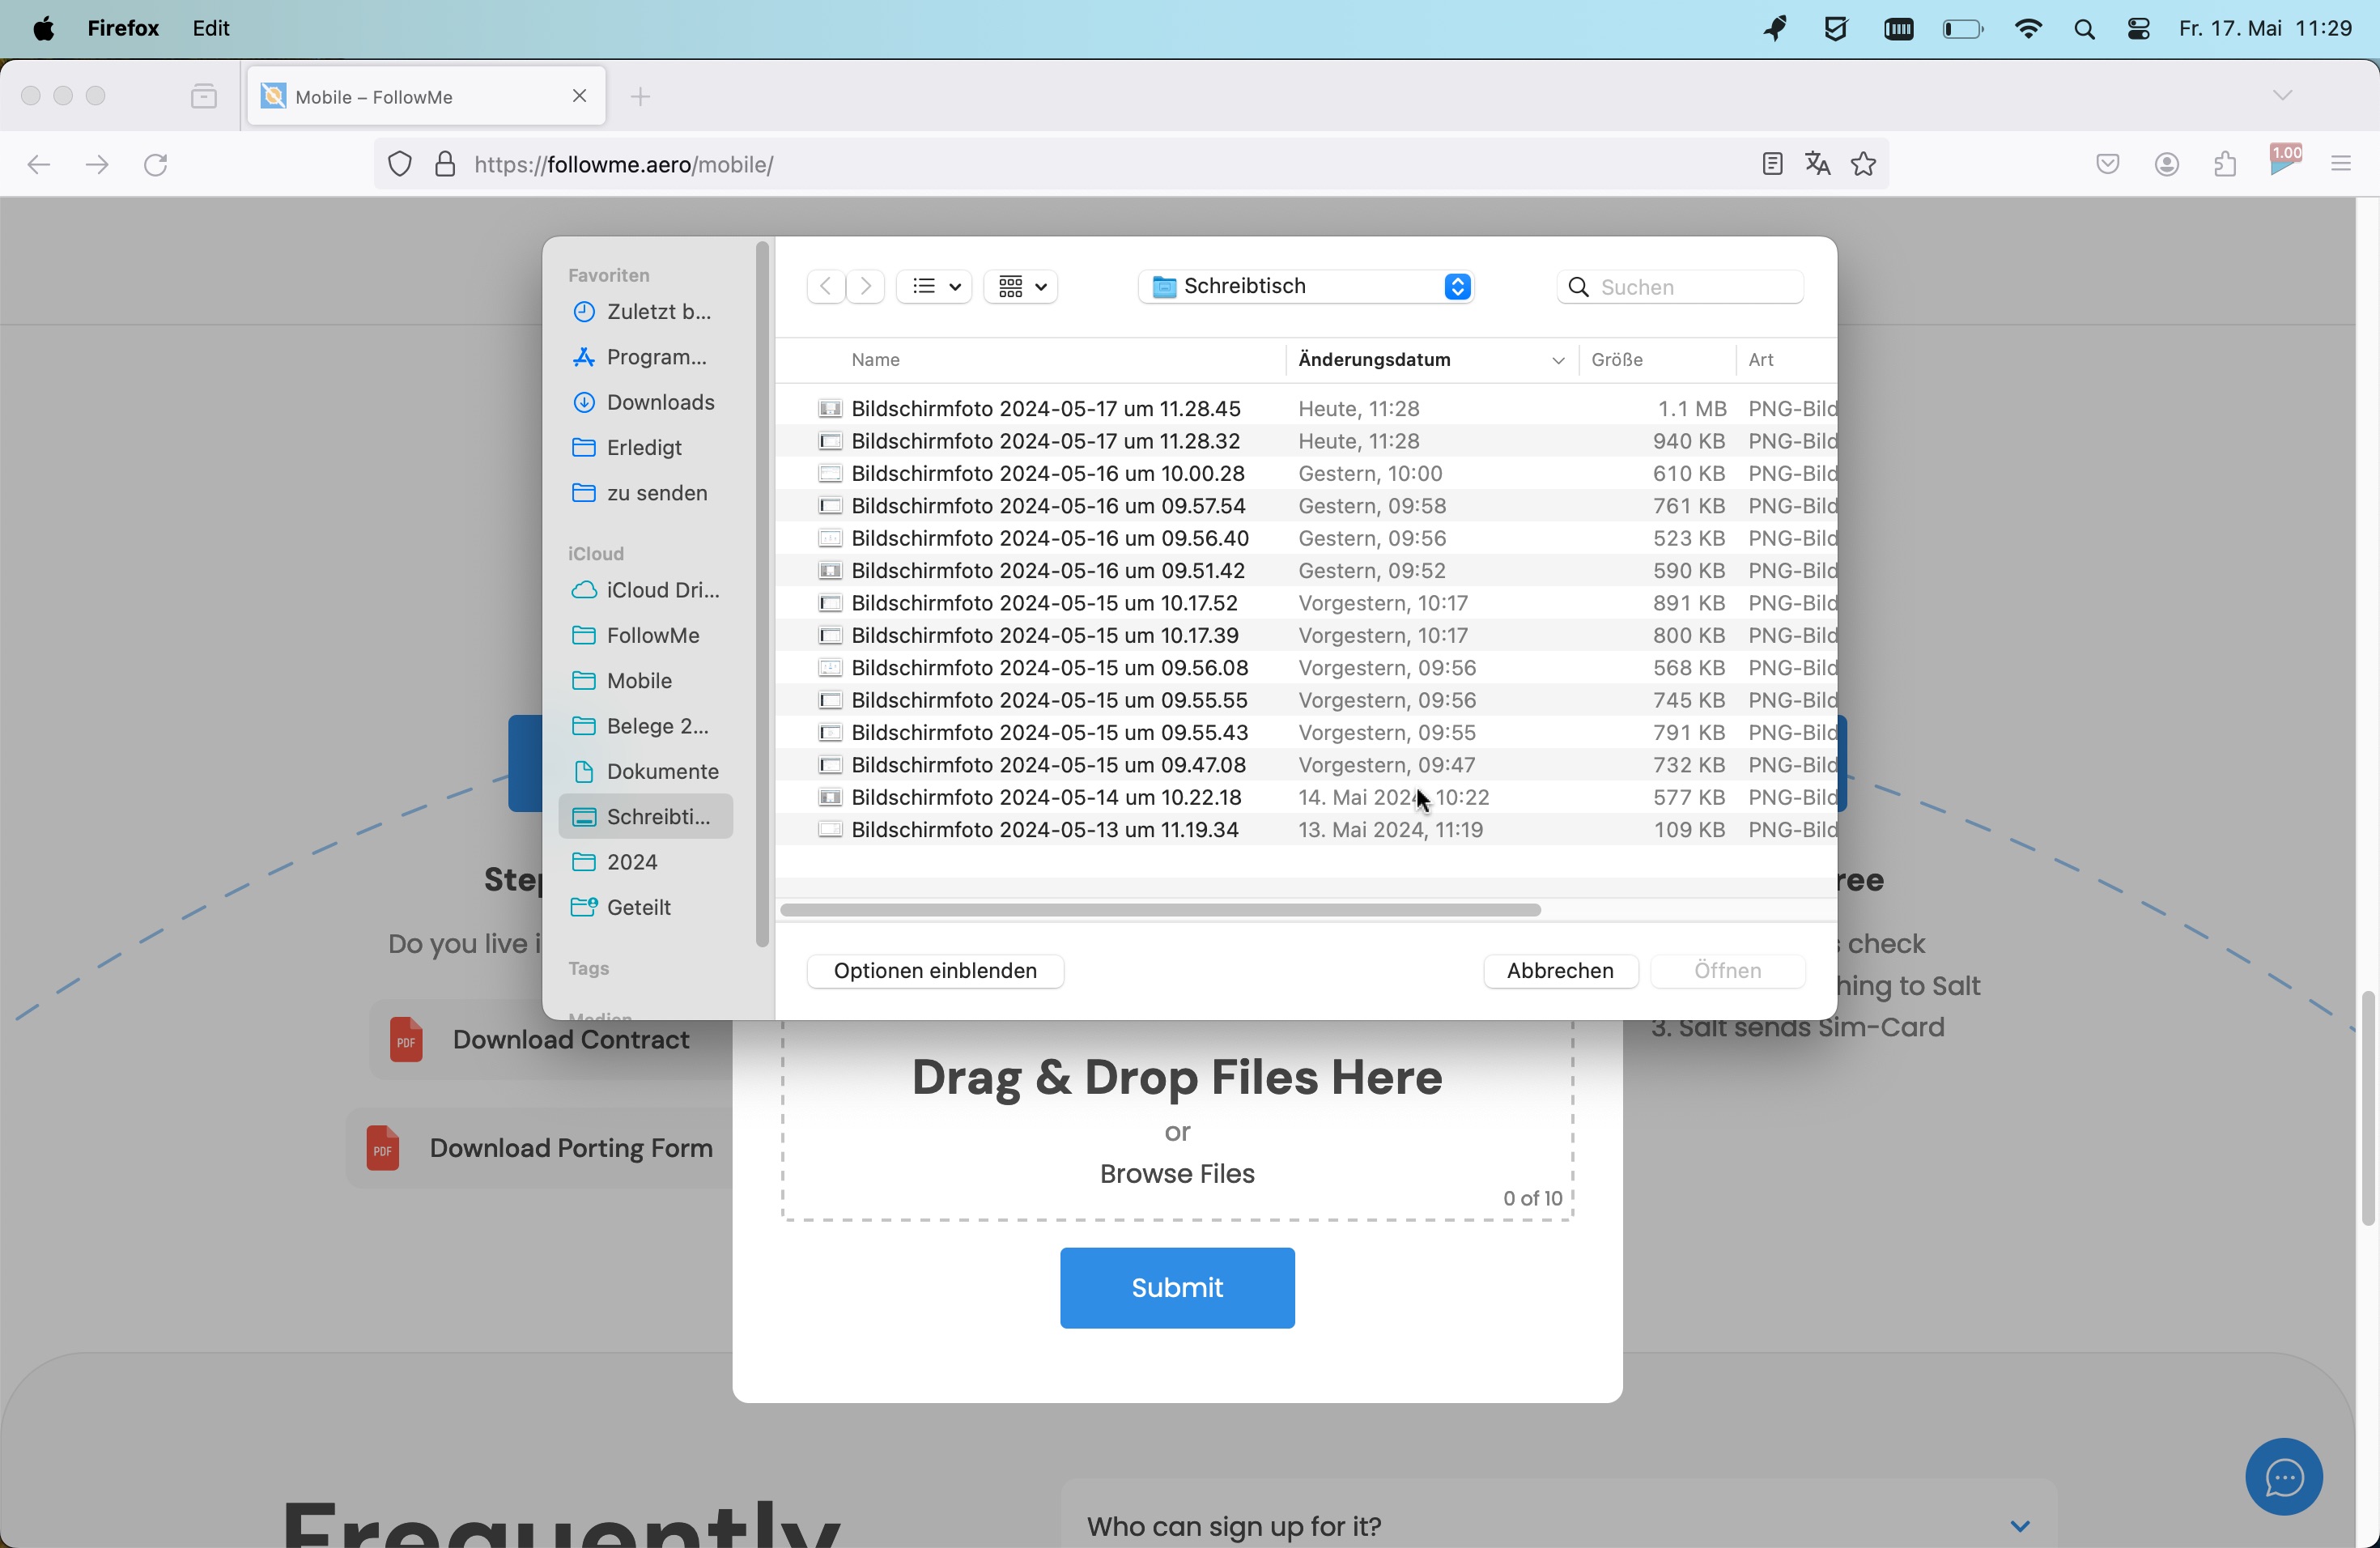
Task: Select file Bildschirmfoto 2024-05-15 um 10.17.52
Action: (1307, 604)
